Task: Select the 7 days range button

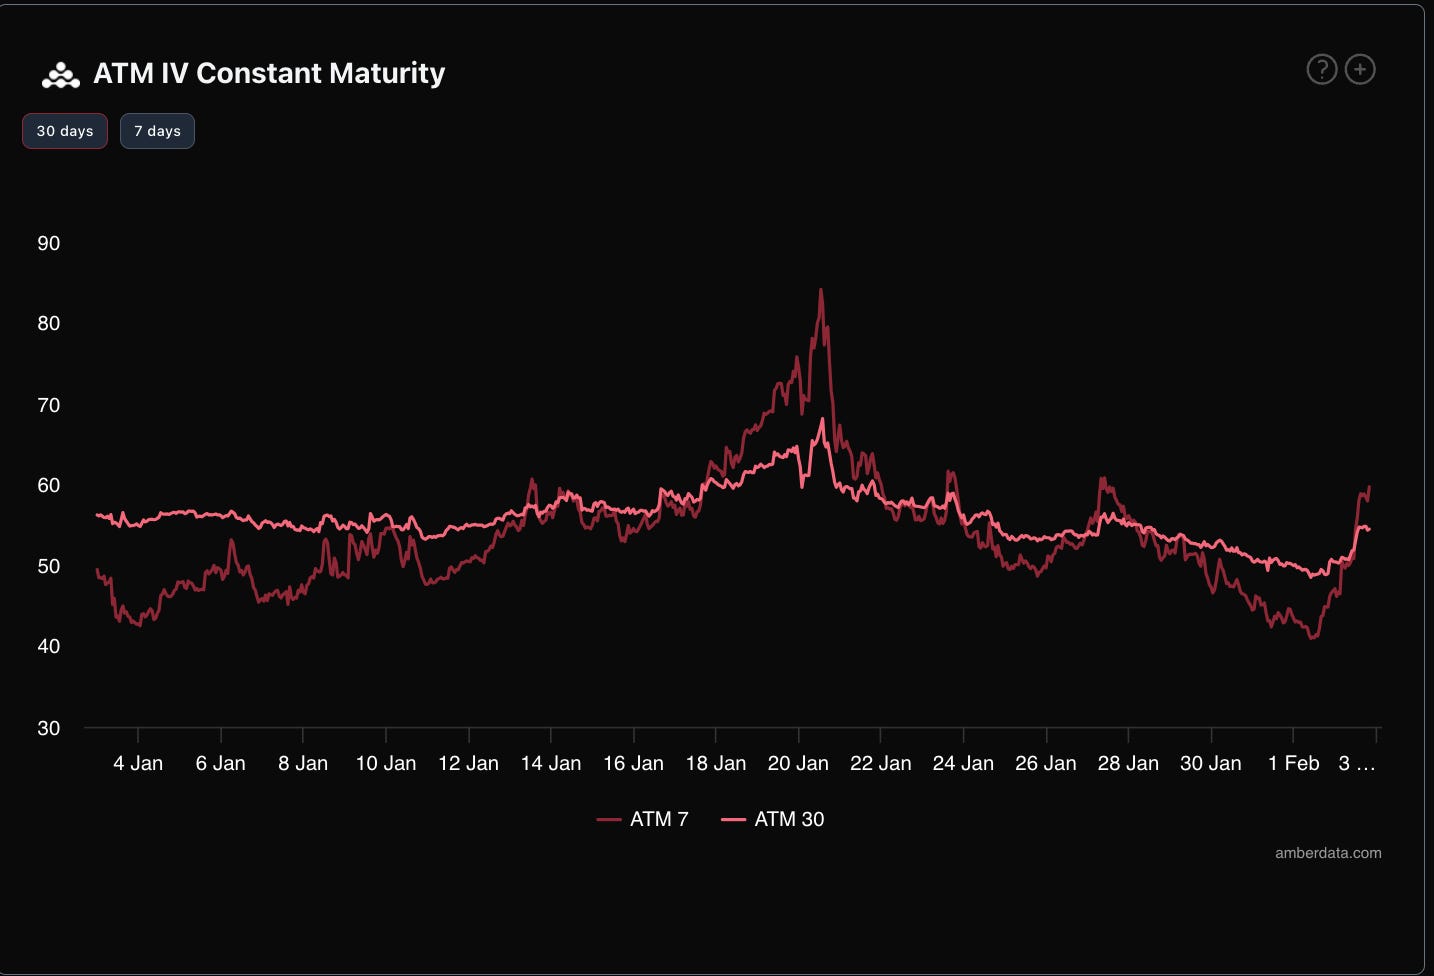Action: click(x=157, y=131)
